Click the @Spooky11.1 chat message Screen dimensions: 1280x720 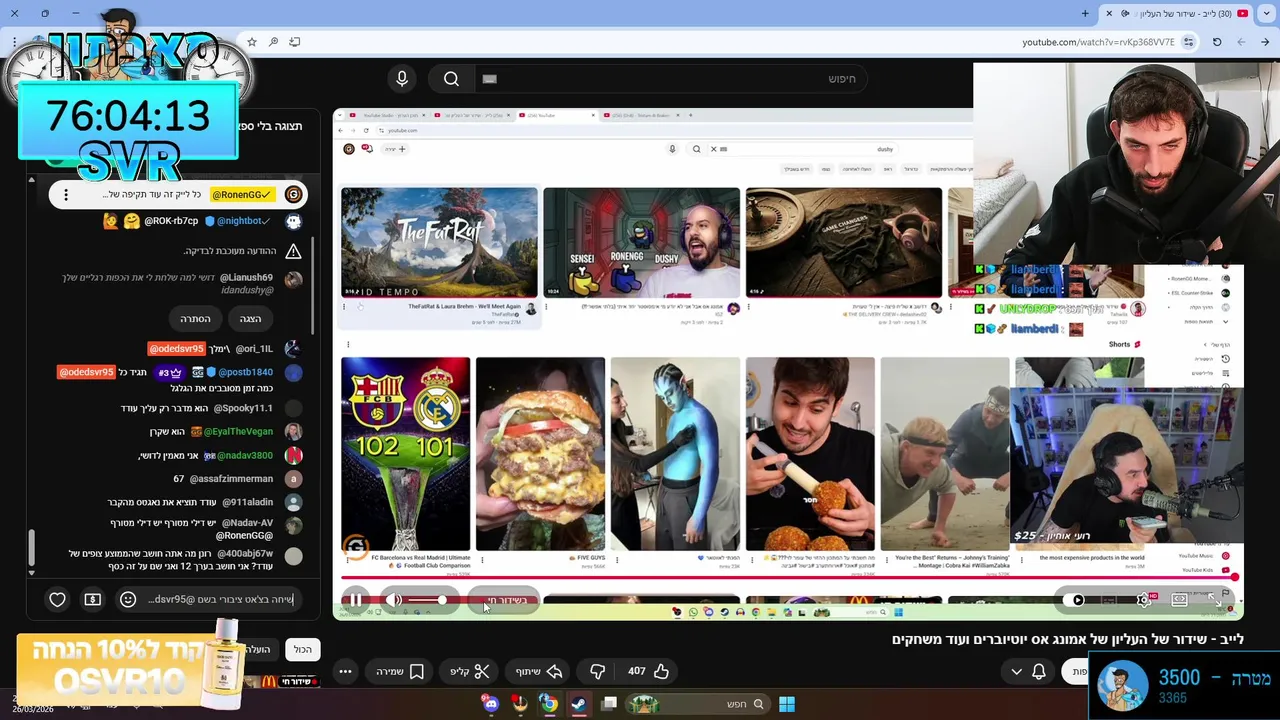[210, 408]
